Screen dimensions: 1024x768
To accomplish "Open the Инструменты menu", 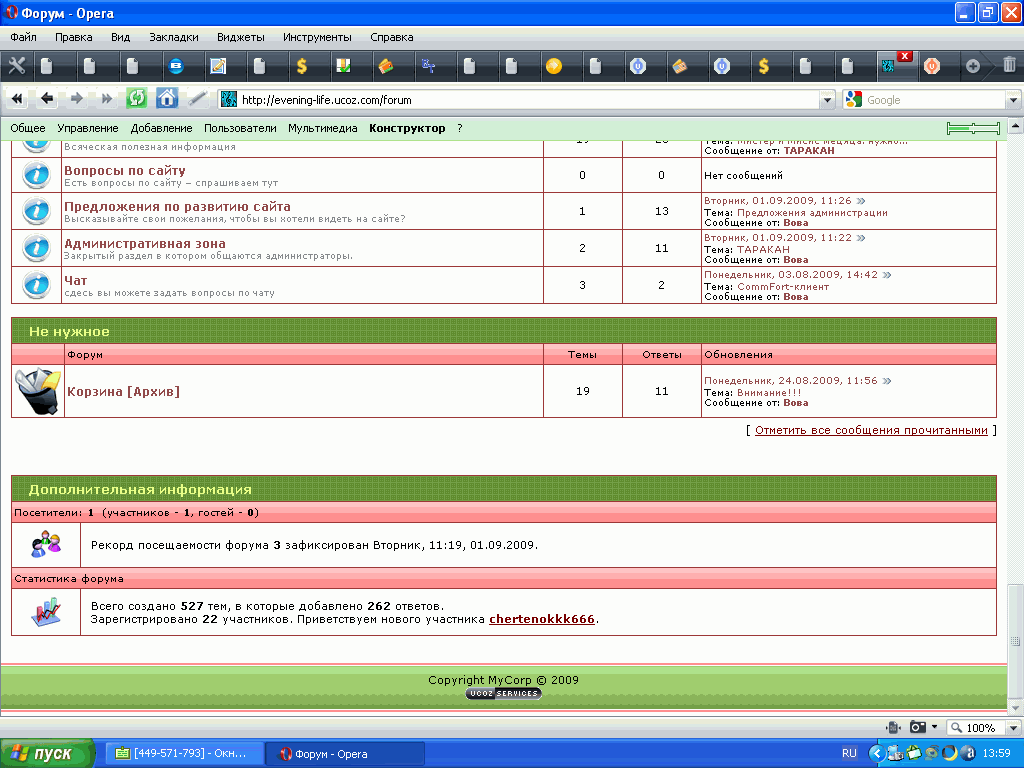I will click(317, 37).
